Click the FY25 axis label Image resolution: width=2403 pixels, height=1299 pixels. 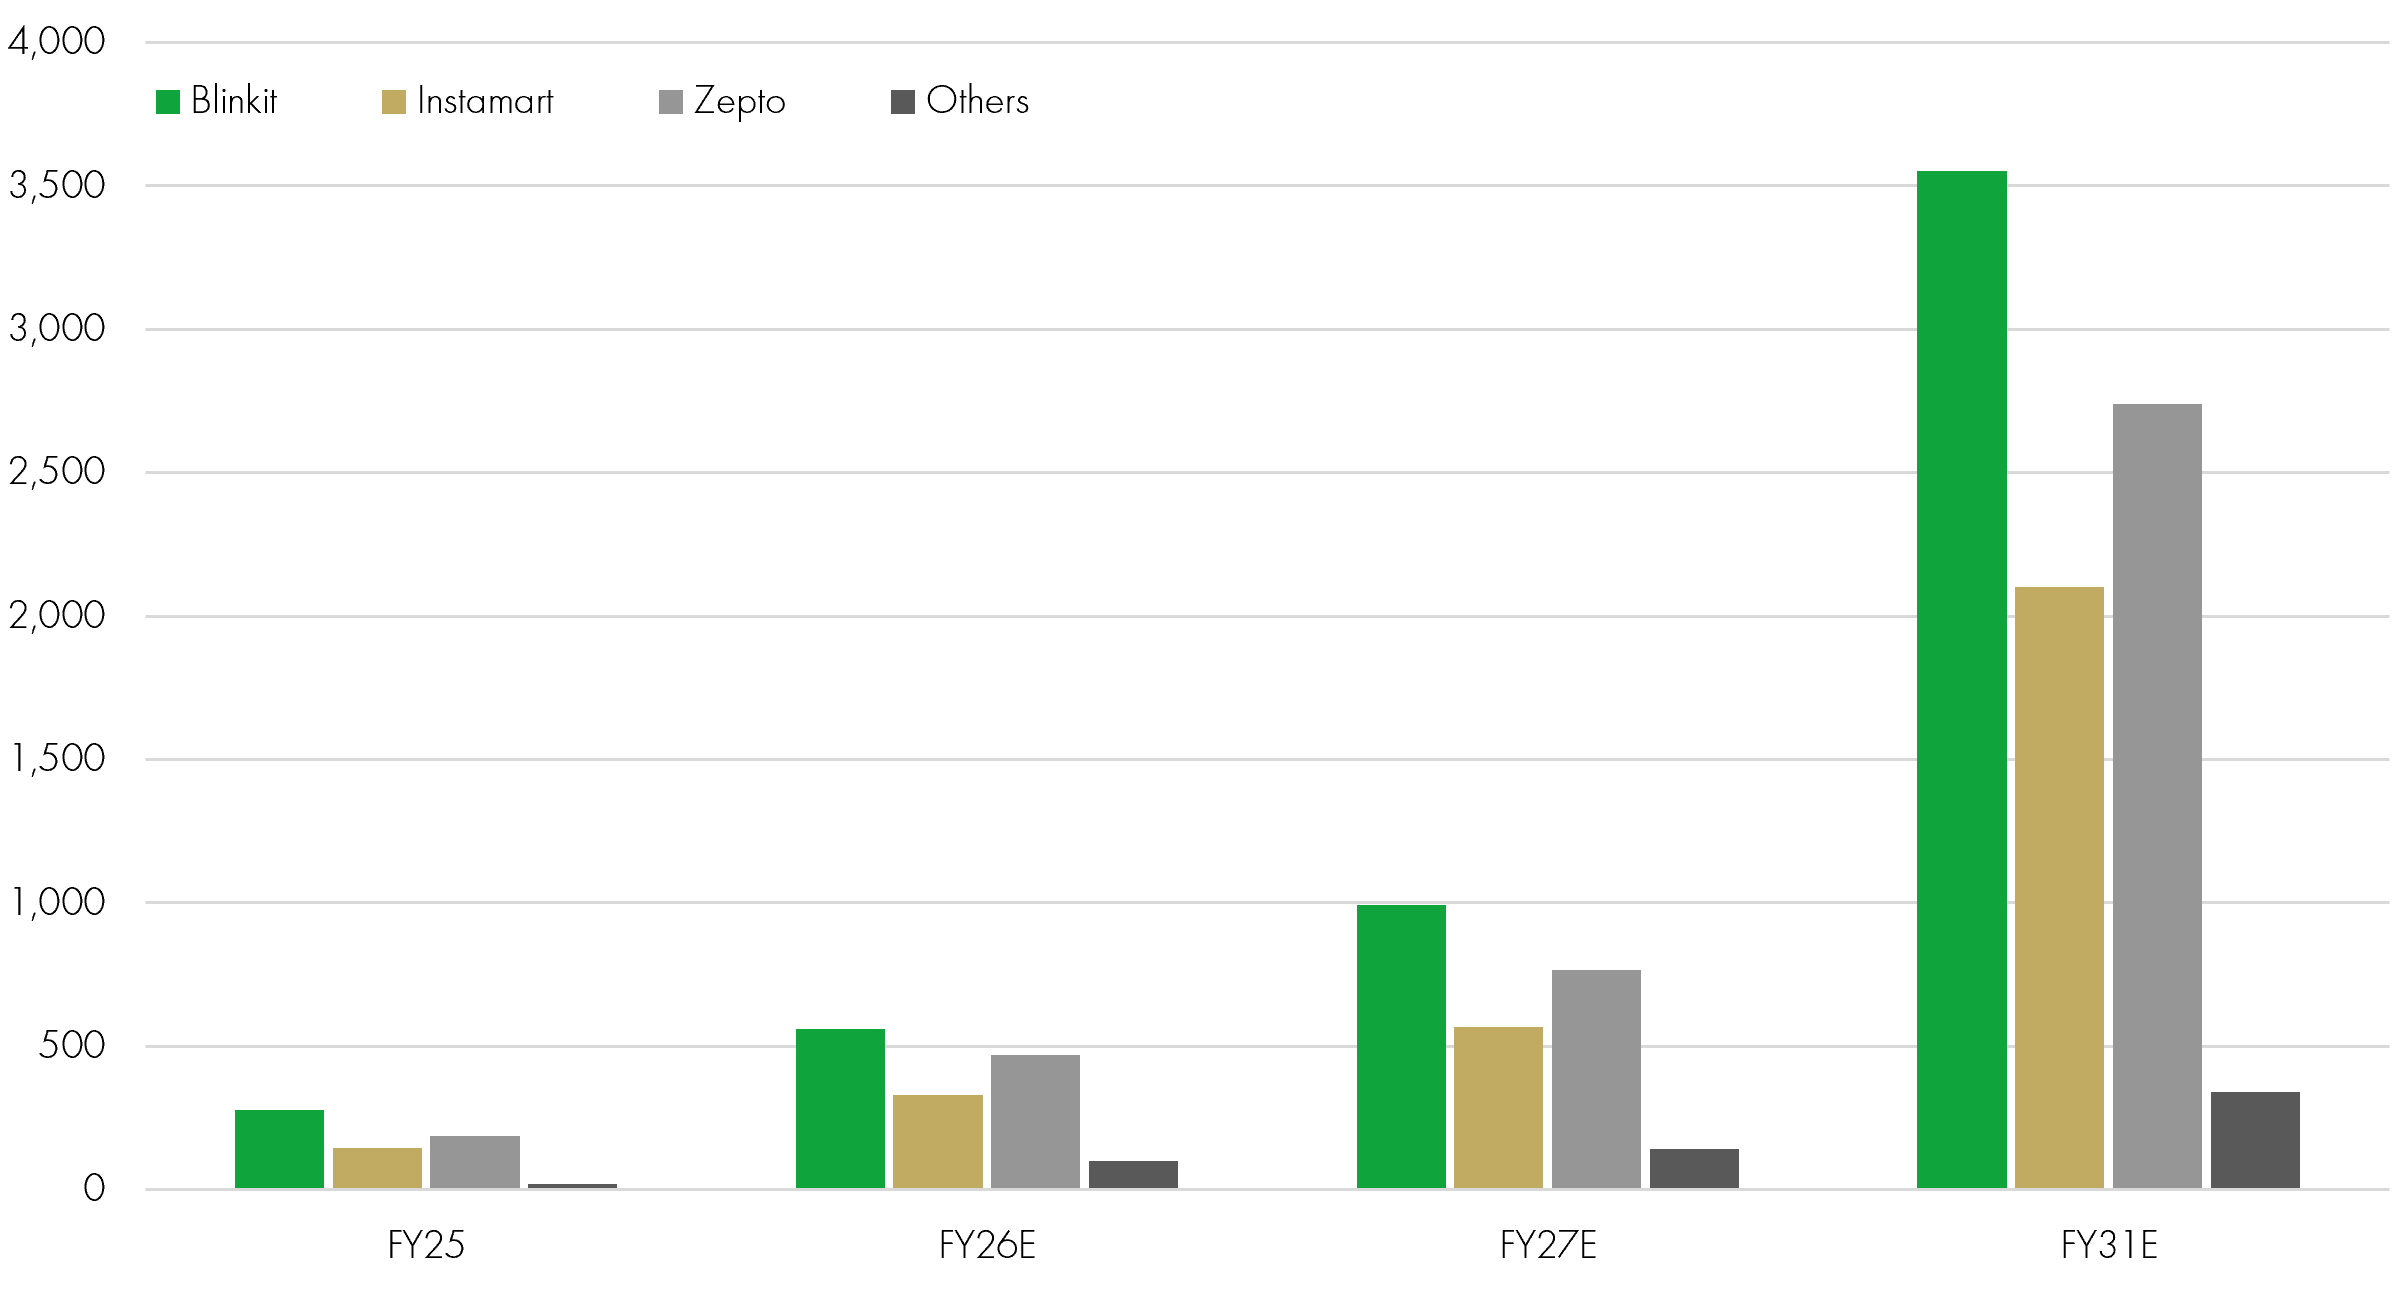pos(426,1246)
